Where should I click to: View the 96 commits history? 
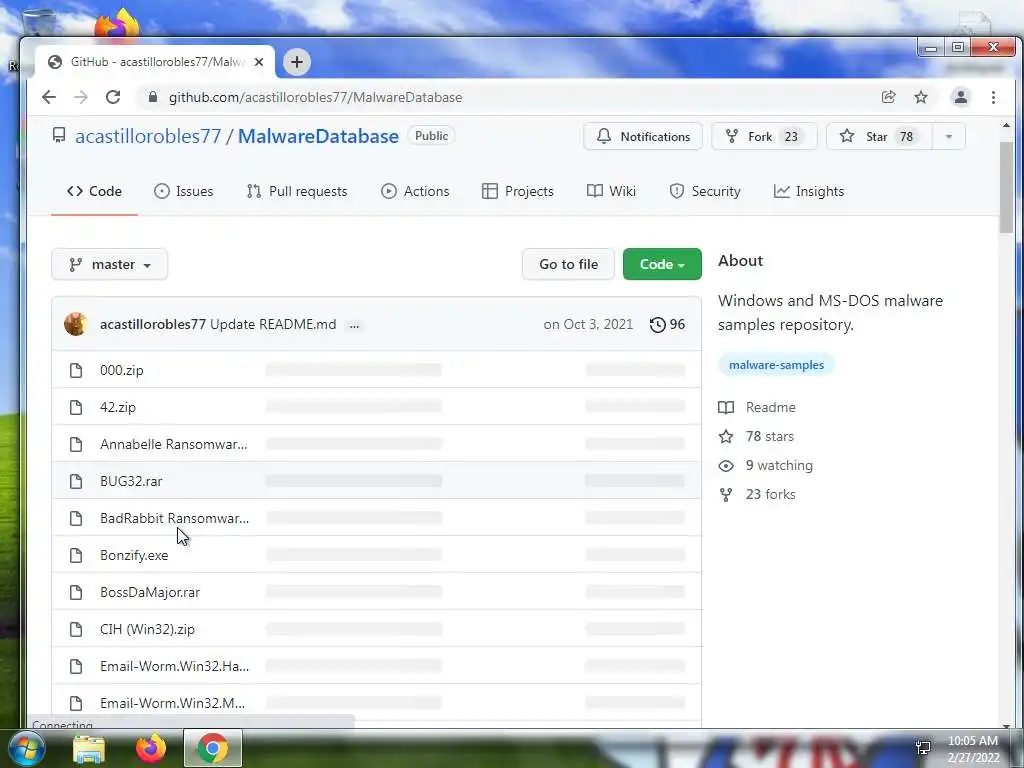(667, 325)
